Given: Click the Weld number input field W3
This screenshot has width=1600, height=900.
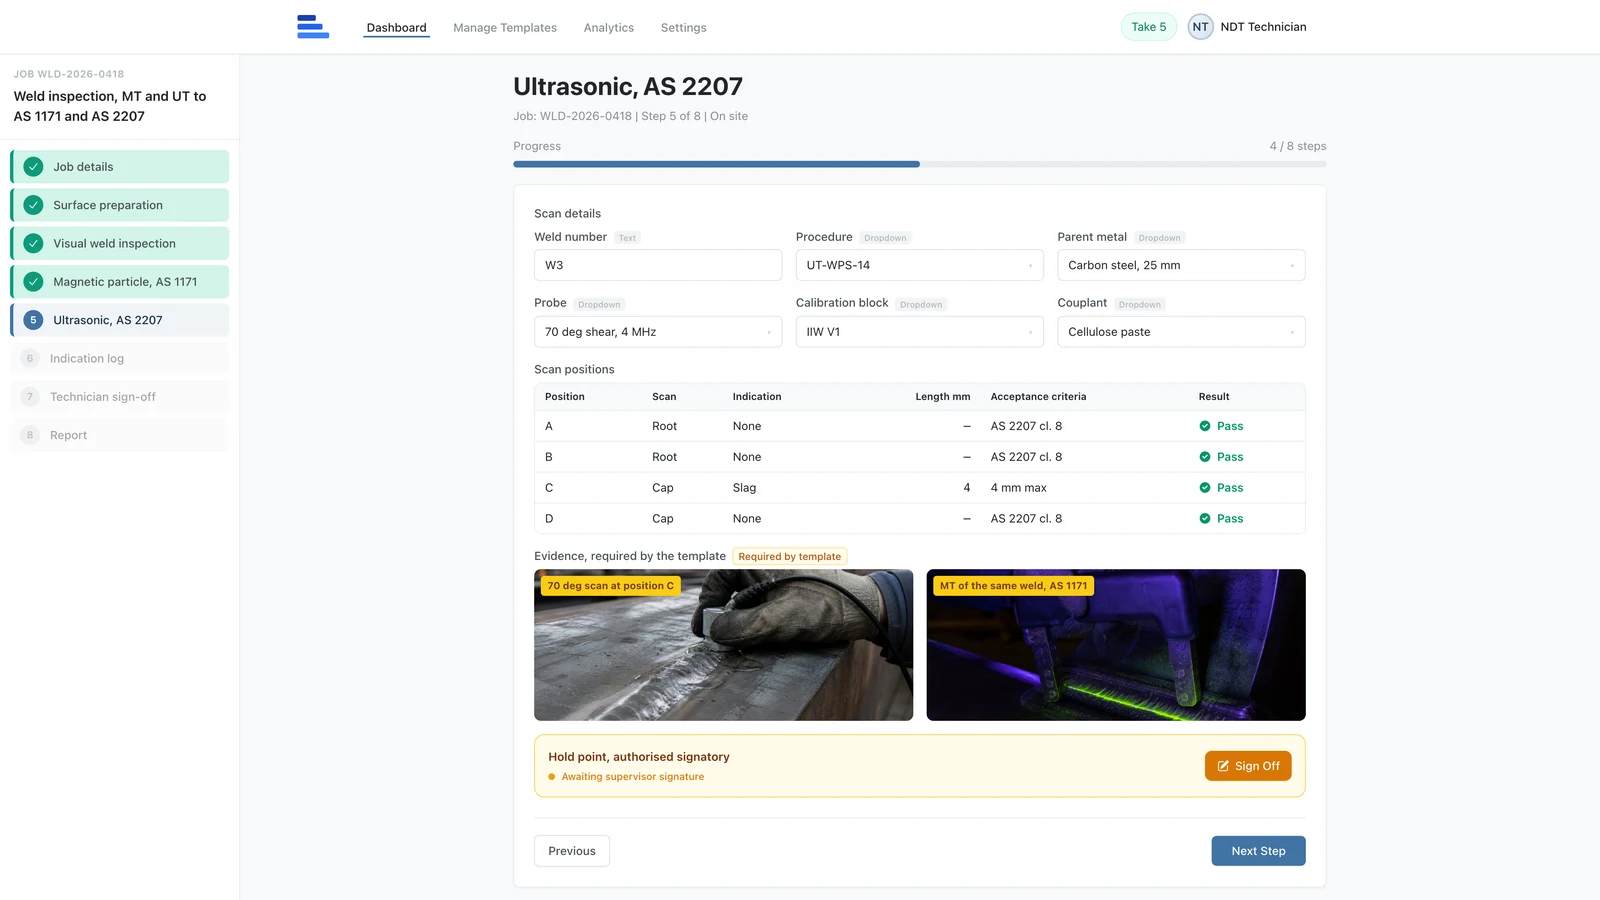Looking at the screenshot, I should (658, 265).
